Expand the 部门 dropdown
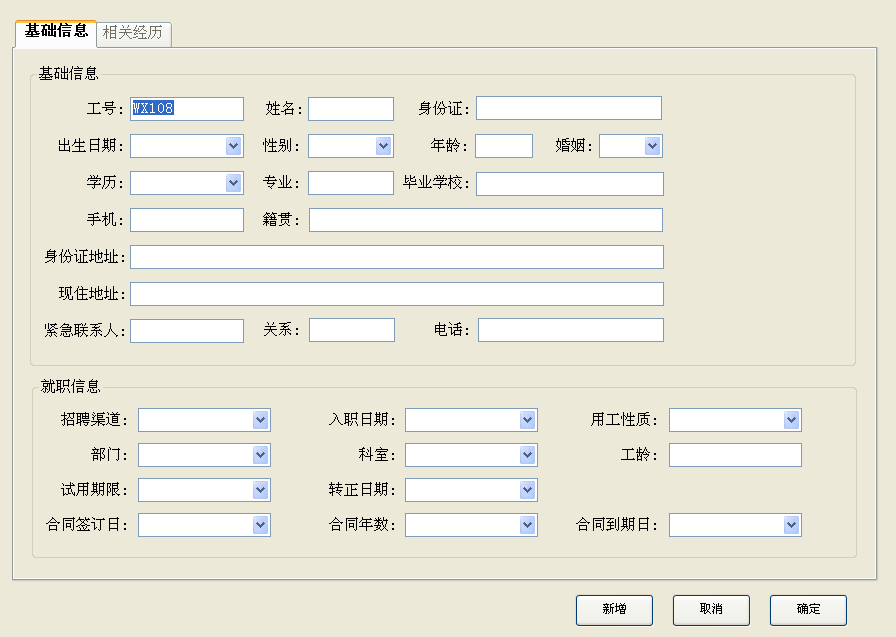Viewport: 896px width, 637px height. click(x=261, y=455)
